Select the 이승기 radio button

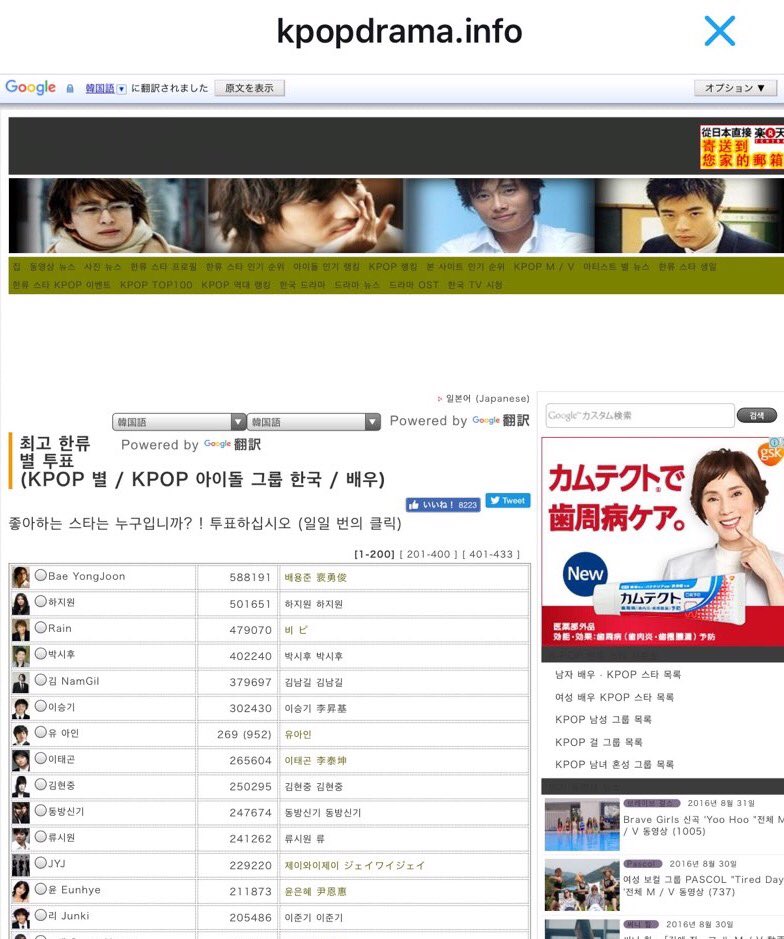(x=41, y=705)
